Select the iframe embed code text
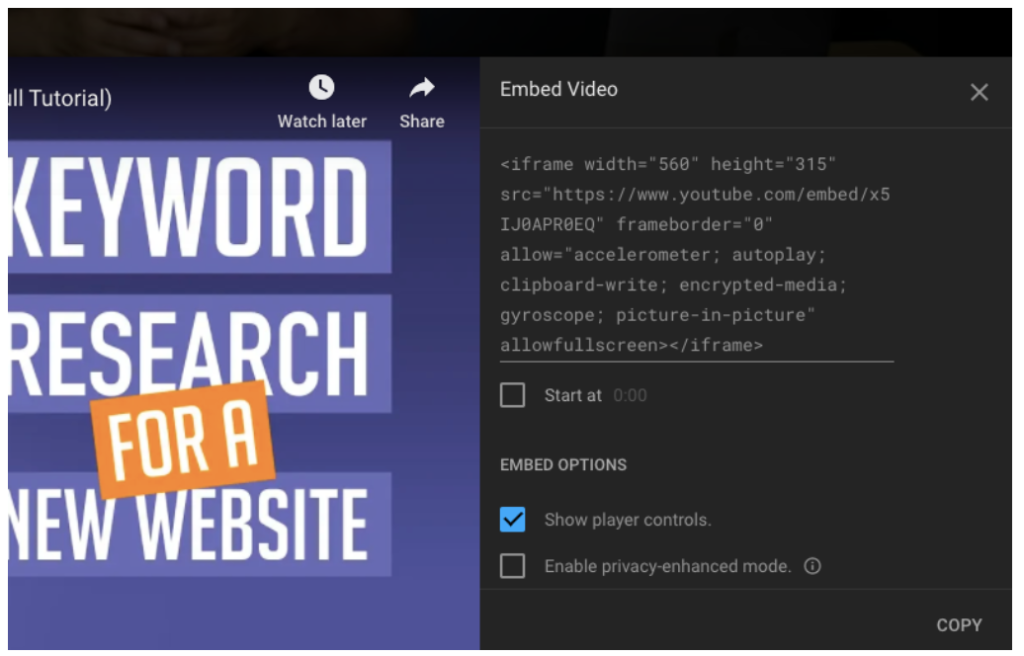The width and height of the screenshot is (1024, 656). (x=696, y=255)
